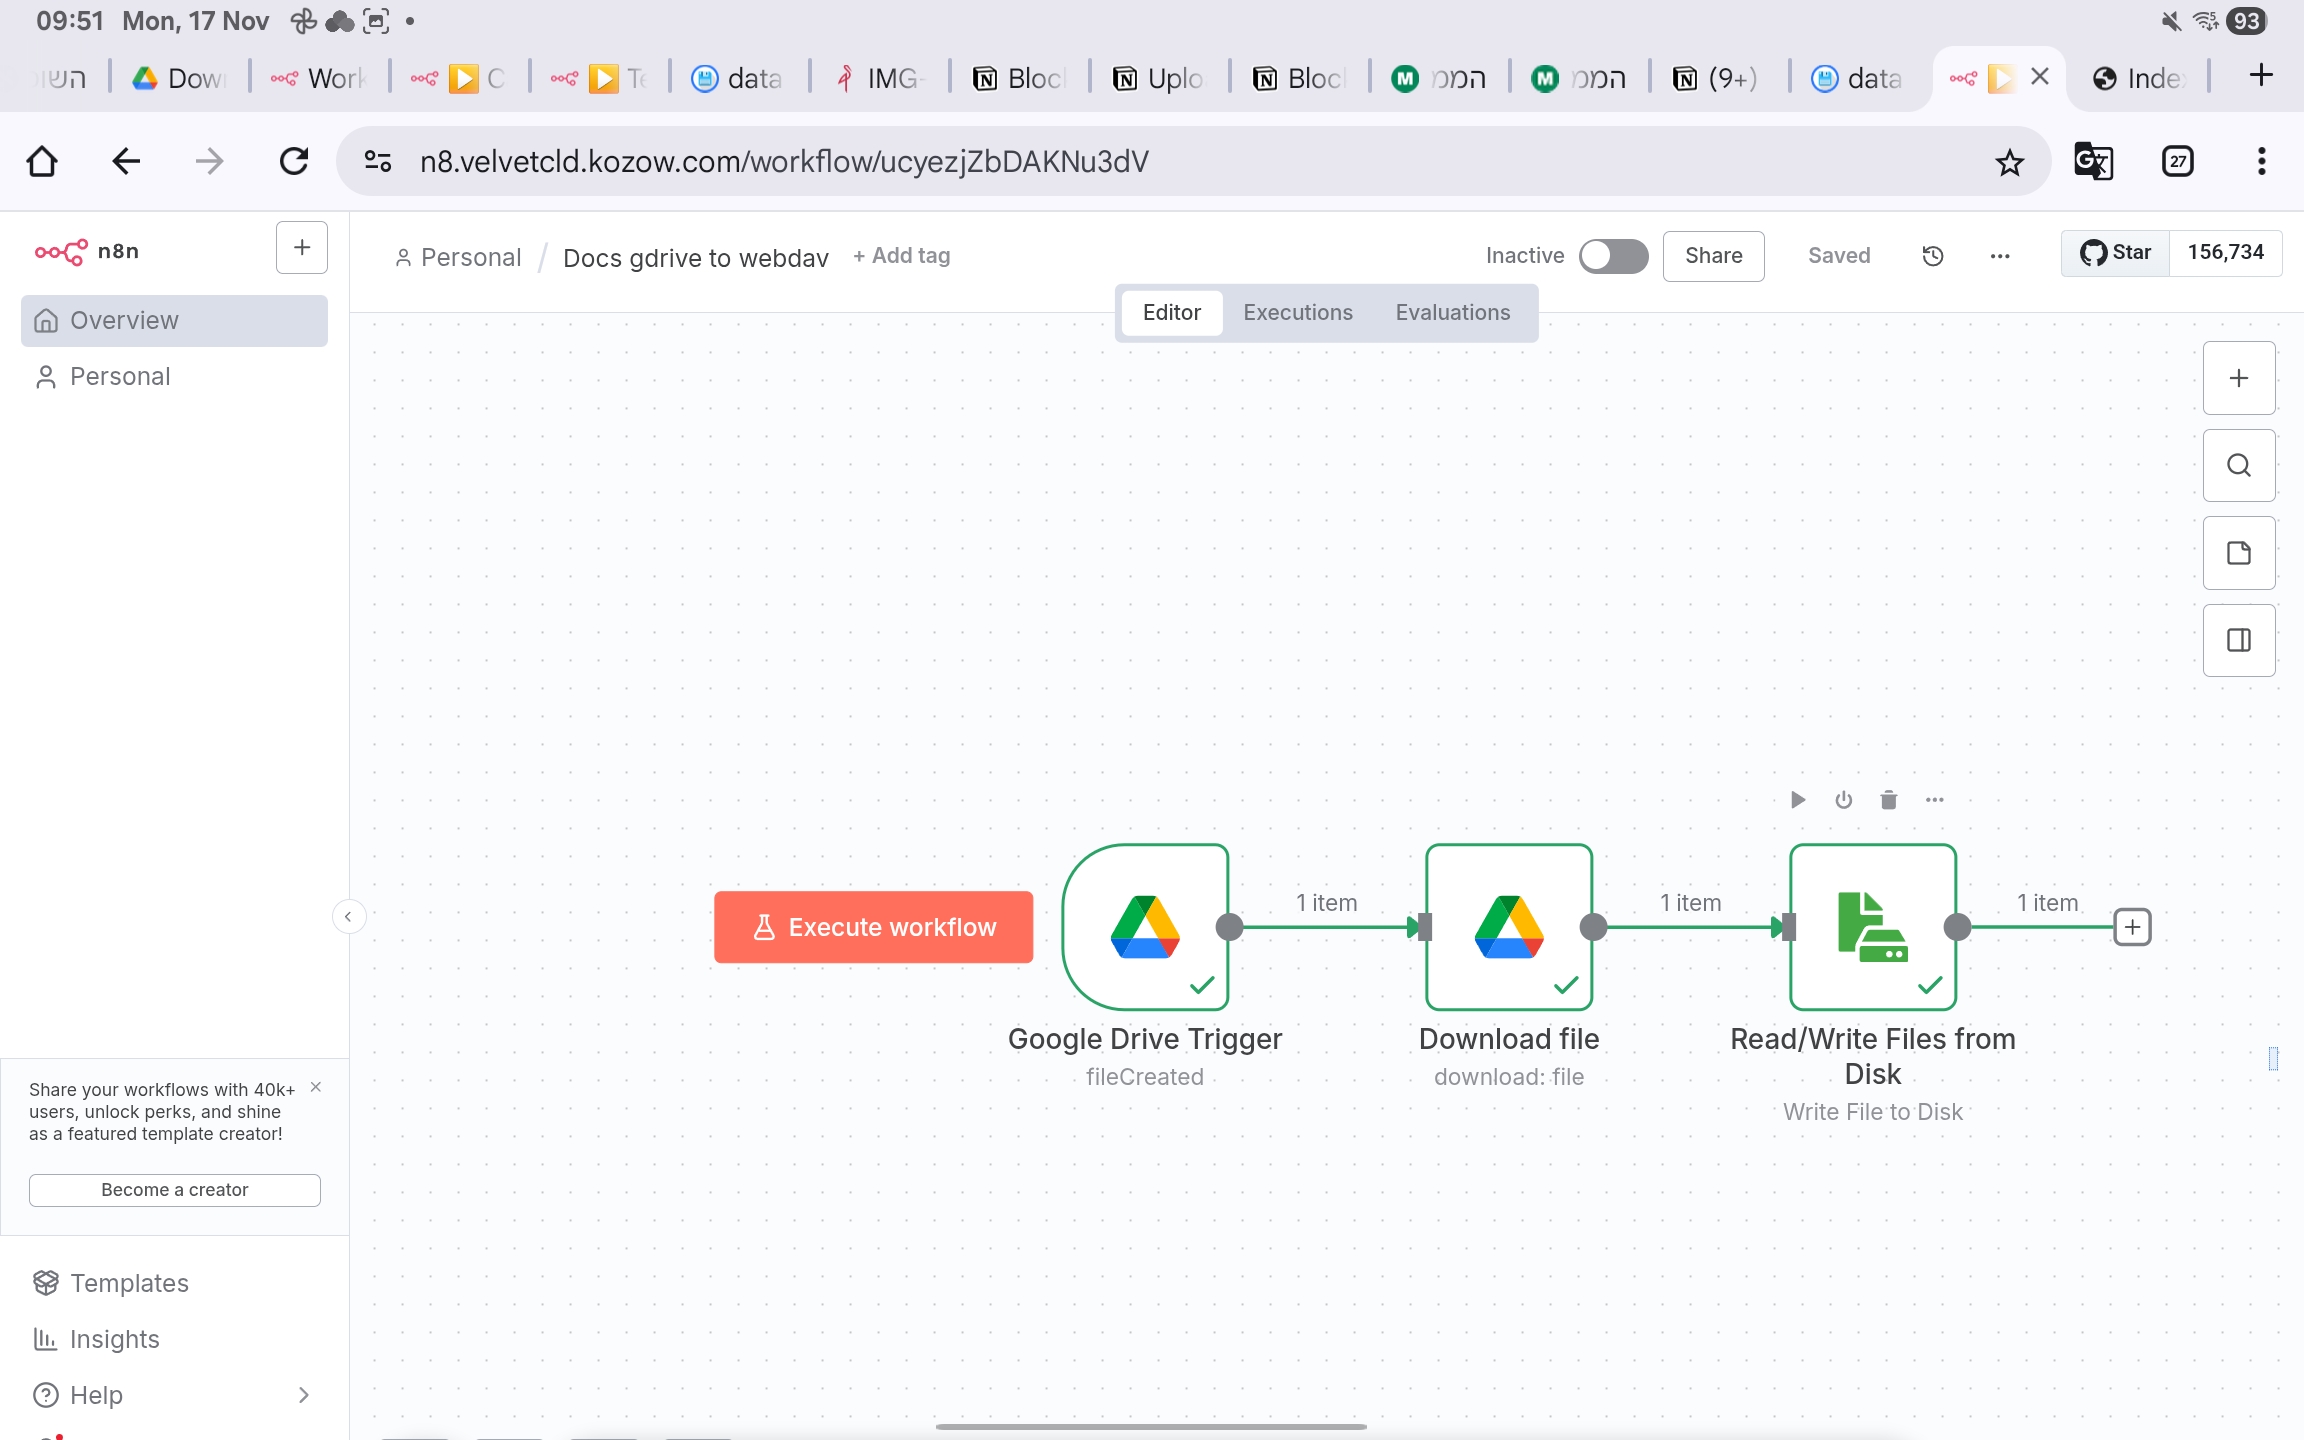
Task: Click the add node plus button on canvas
Action: point(2238,378)
